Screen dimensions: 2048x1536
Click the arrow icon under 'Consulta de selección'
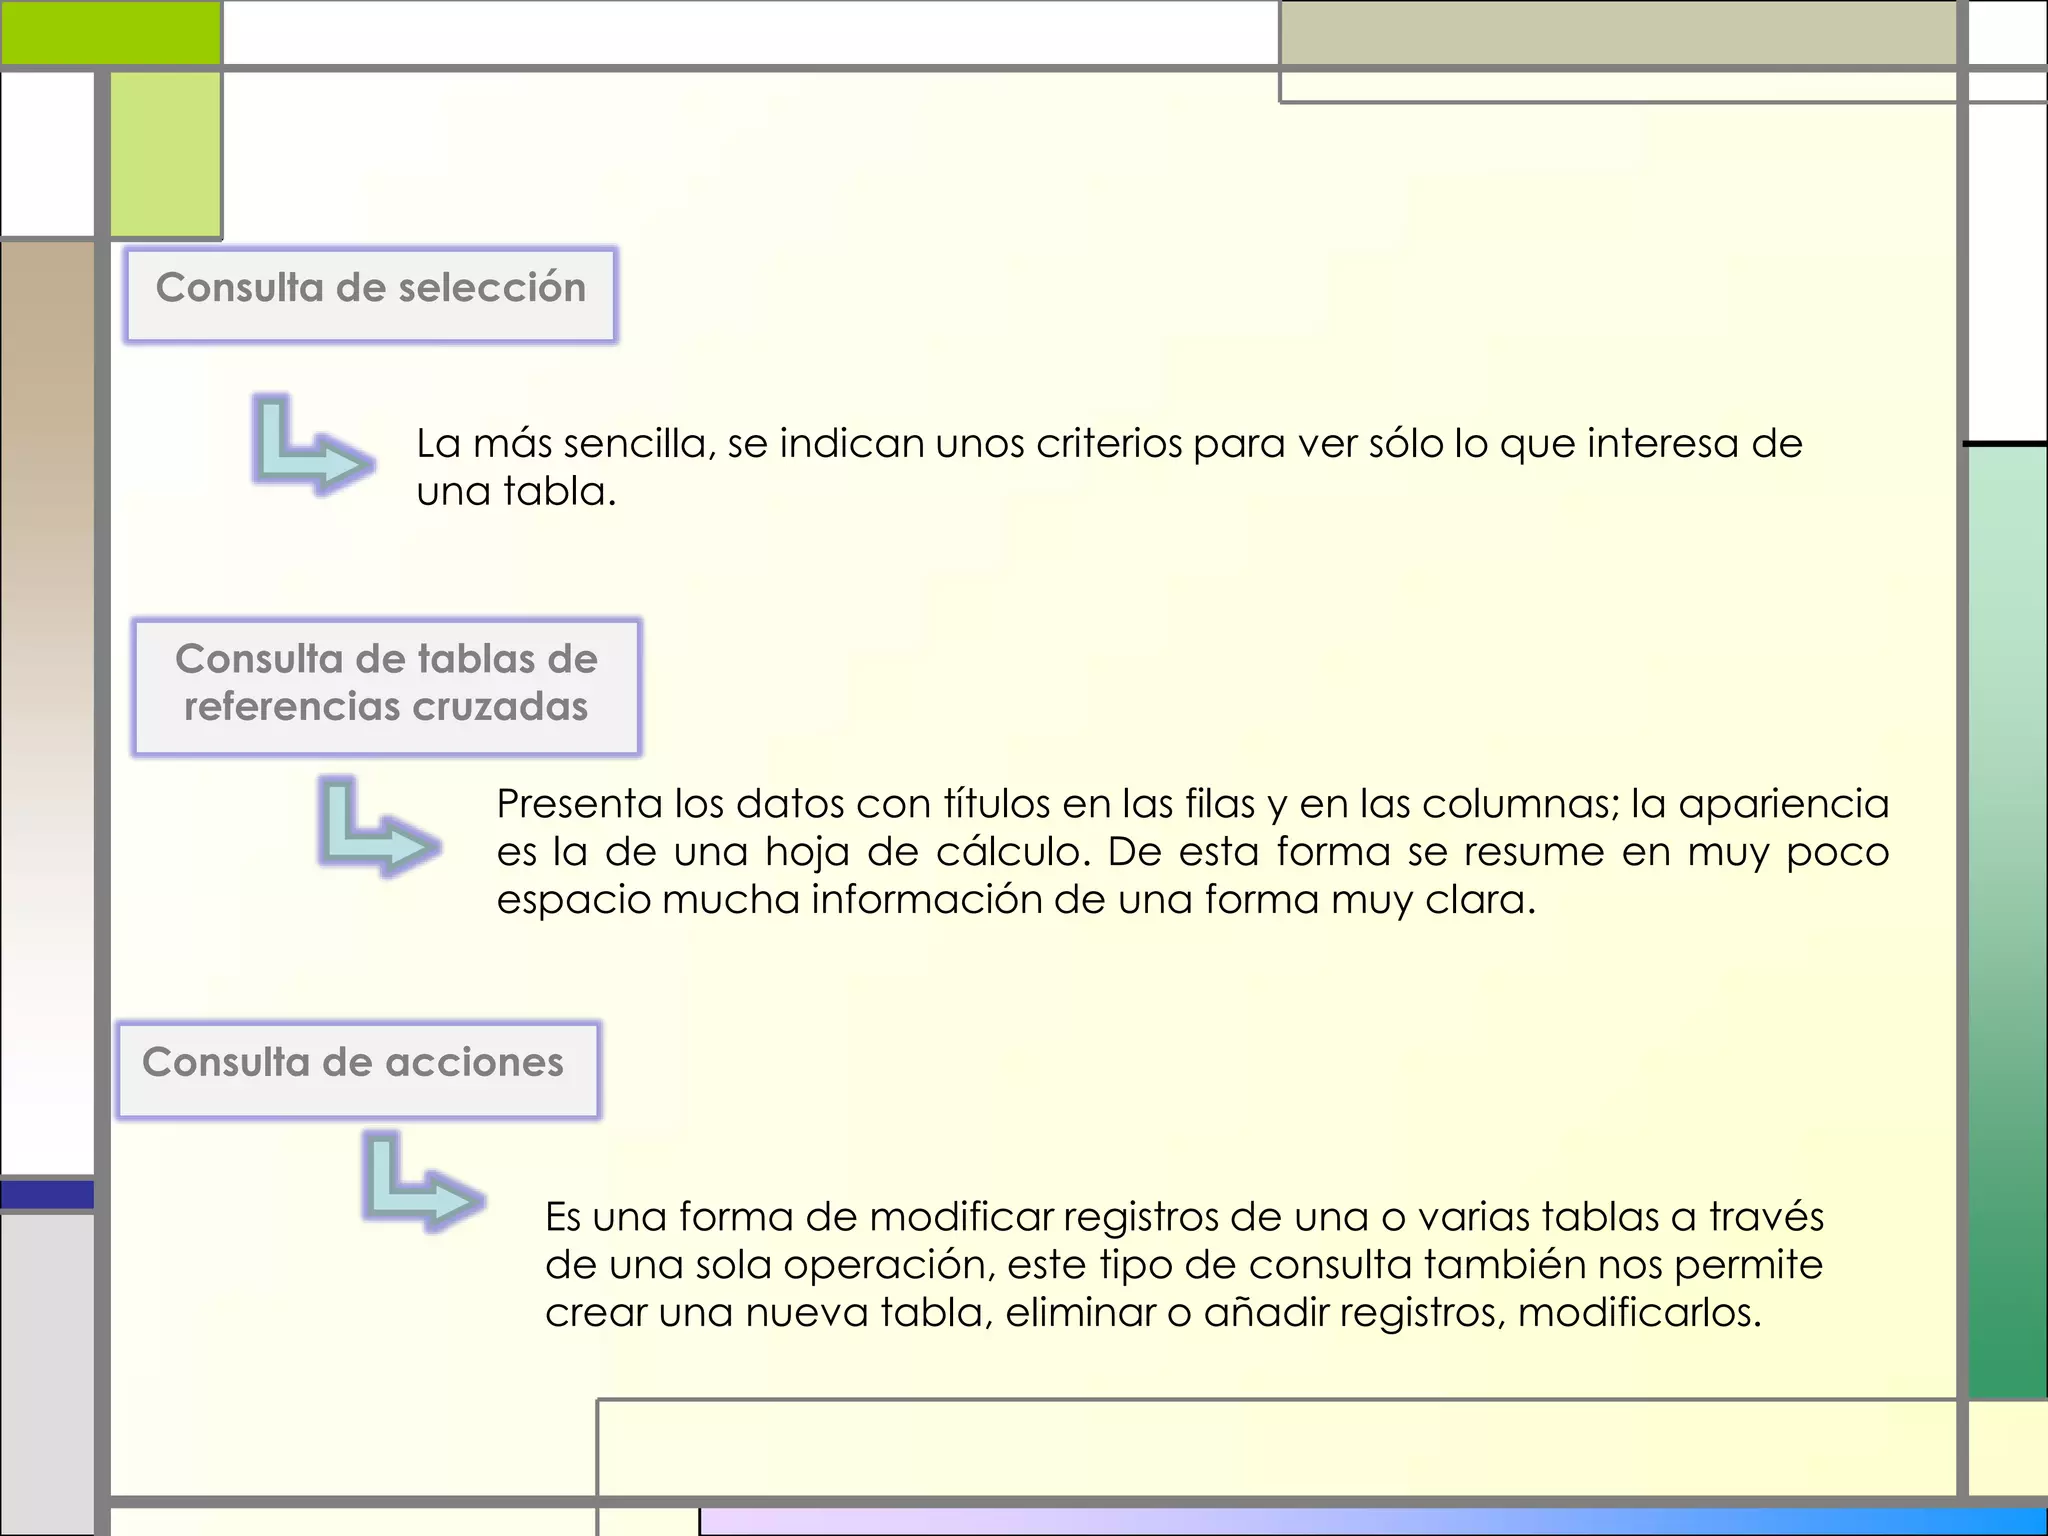313,444
